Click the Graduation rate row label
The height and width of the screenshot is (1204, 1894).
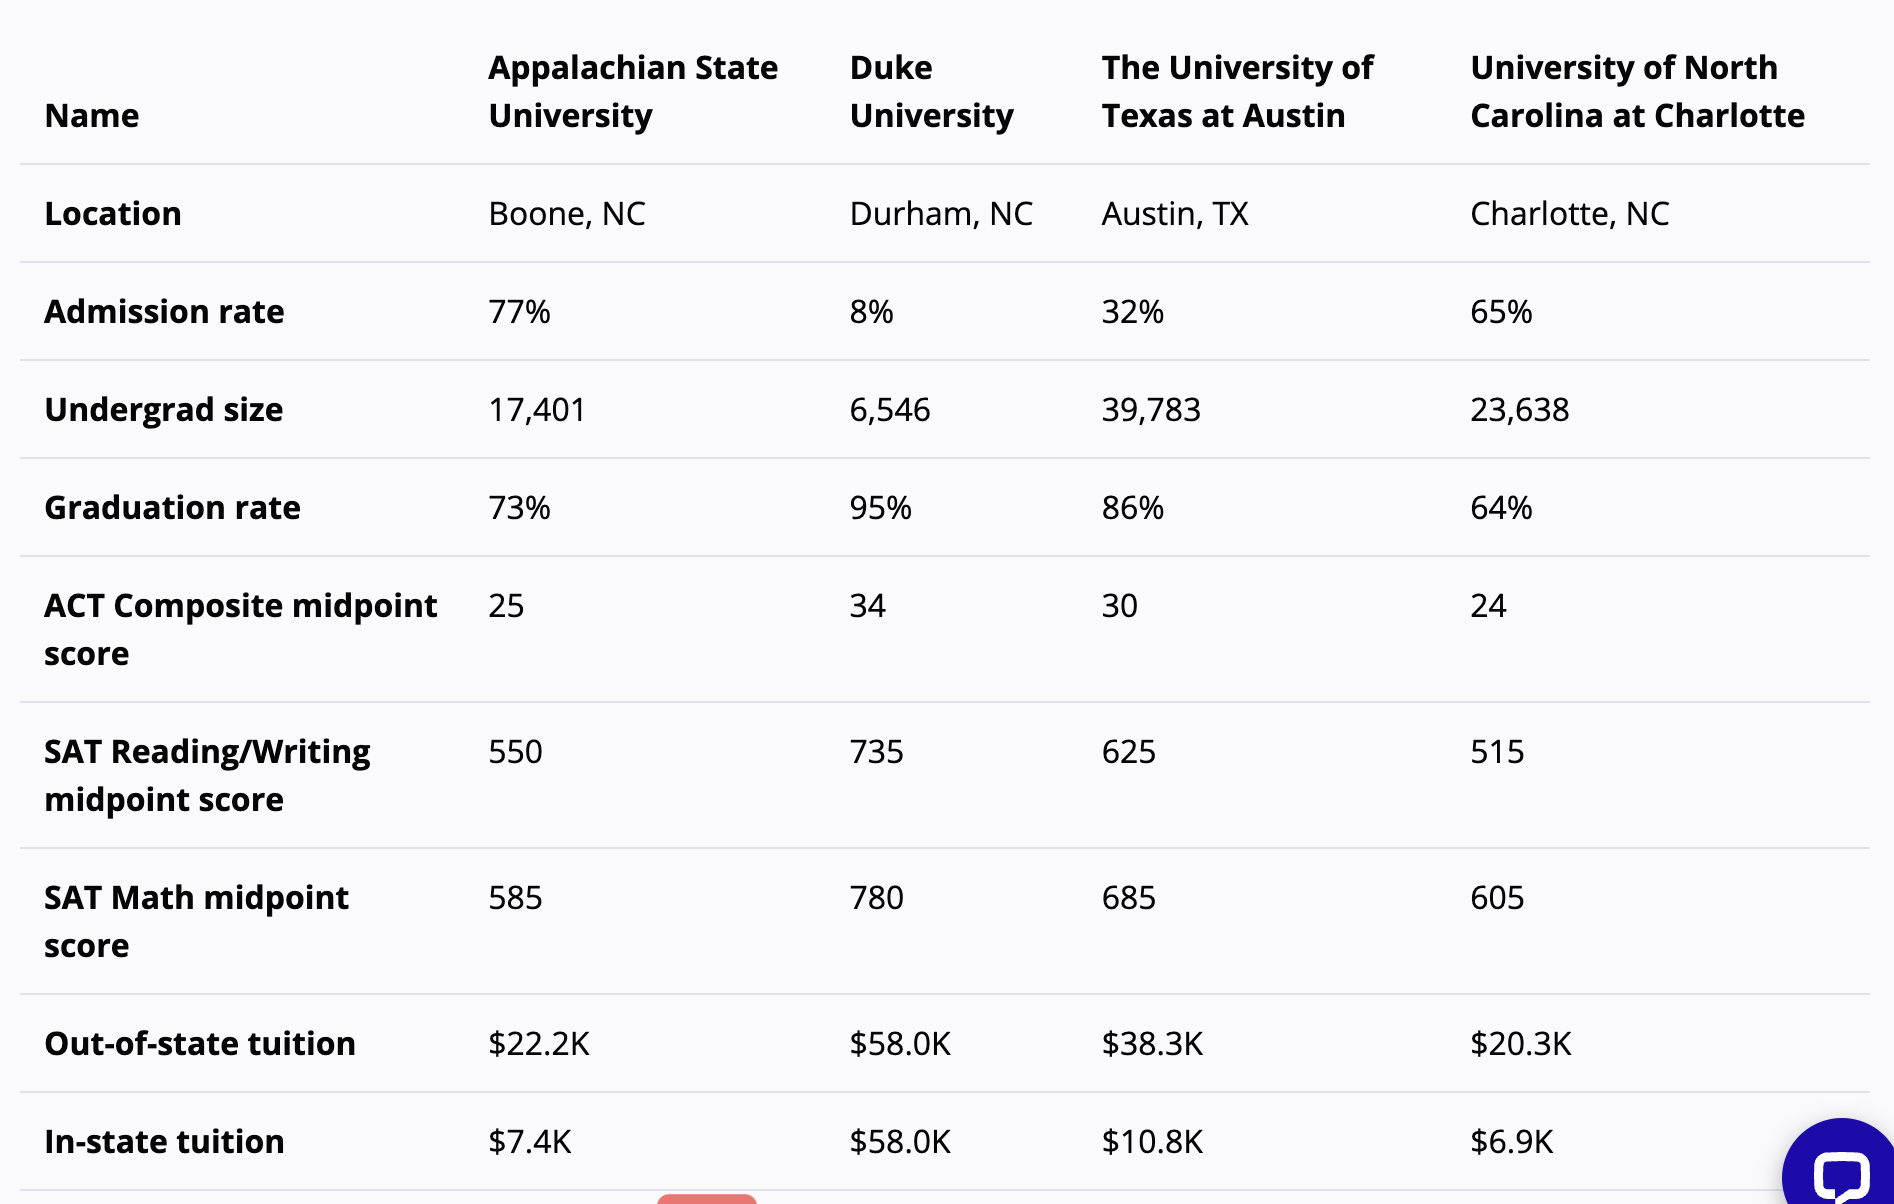(x=172, y=507)
